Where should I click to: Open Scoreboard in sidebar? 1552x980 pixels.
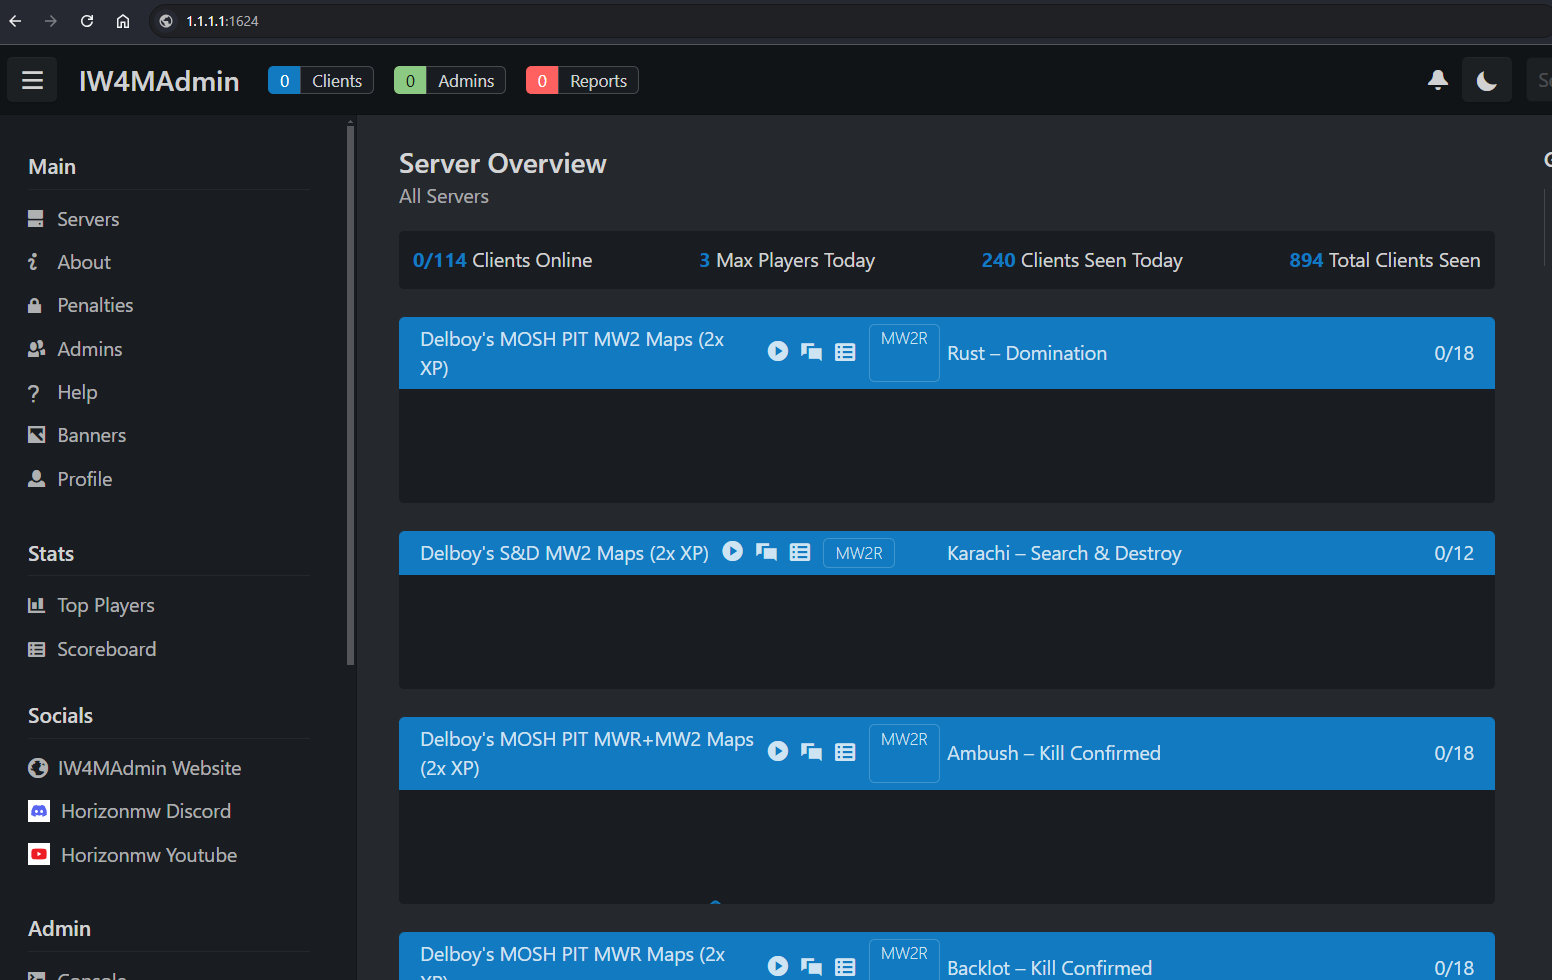click(x=107, y=649)
